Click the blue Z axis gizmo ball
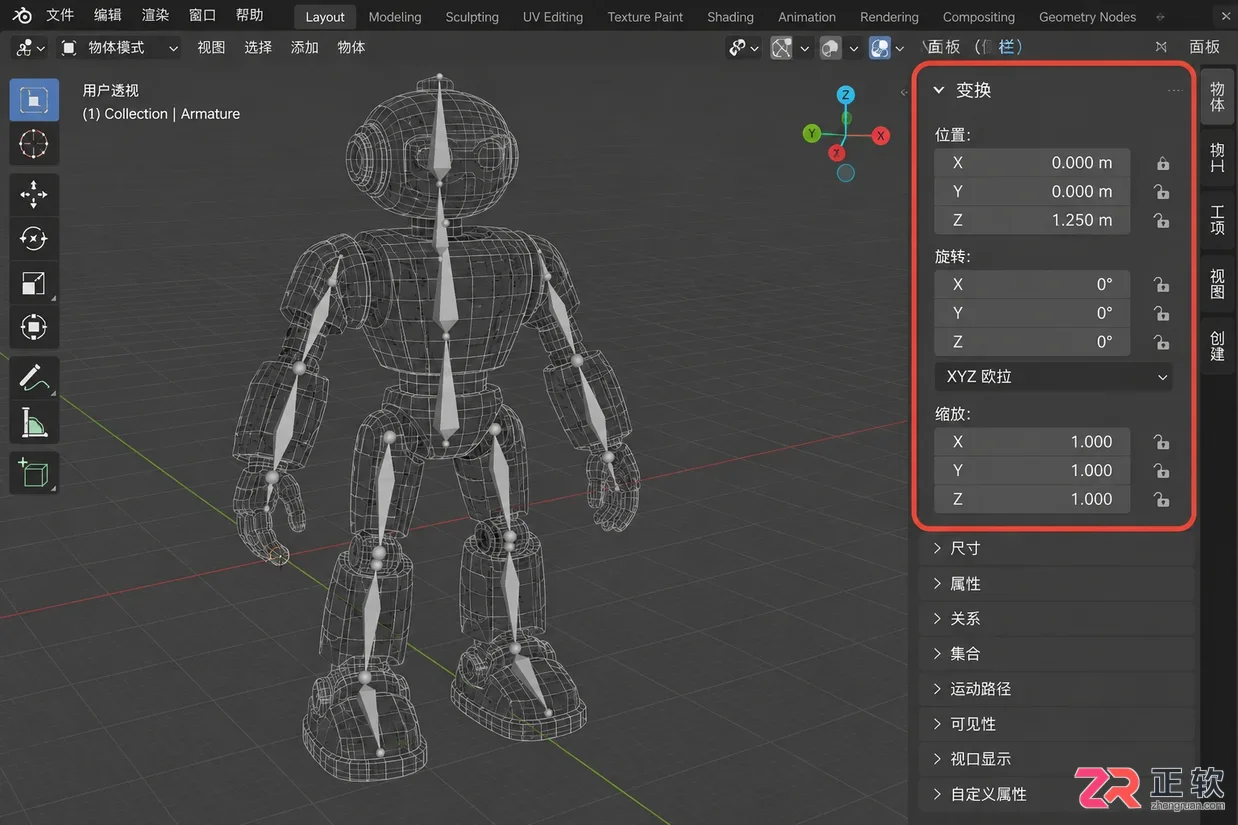Viewport: 1238px width, 825px height. point(846,95)
